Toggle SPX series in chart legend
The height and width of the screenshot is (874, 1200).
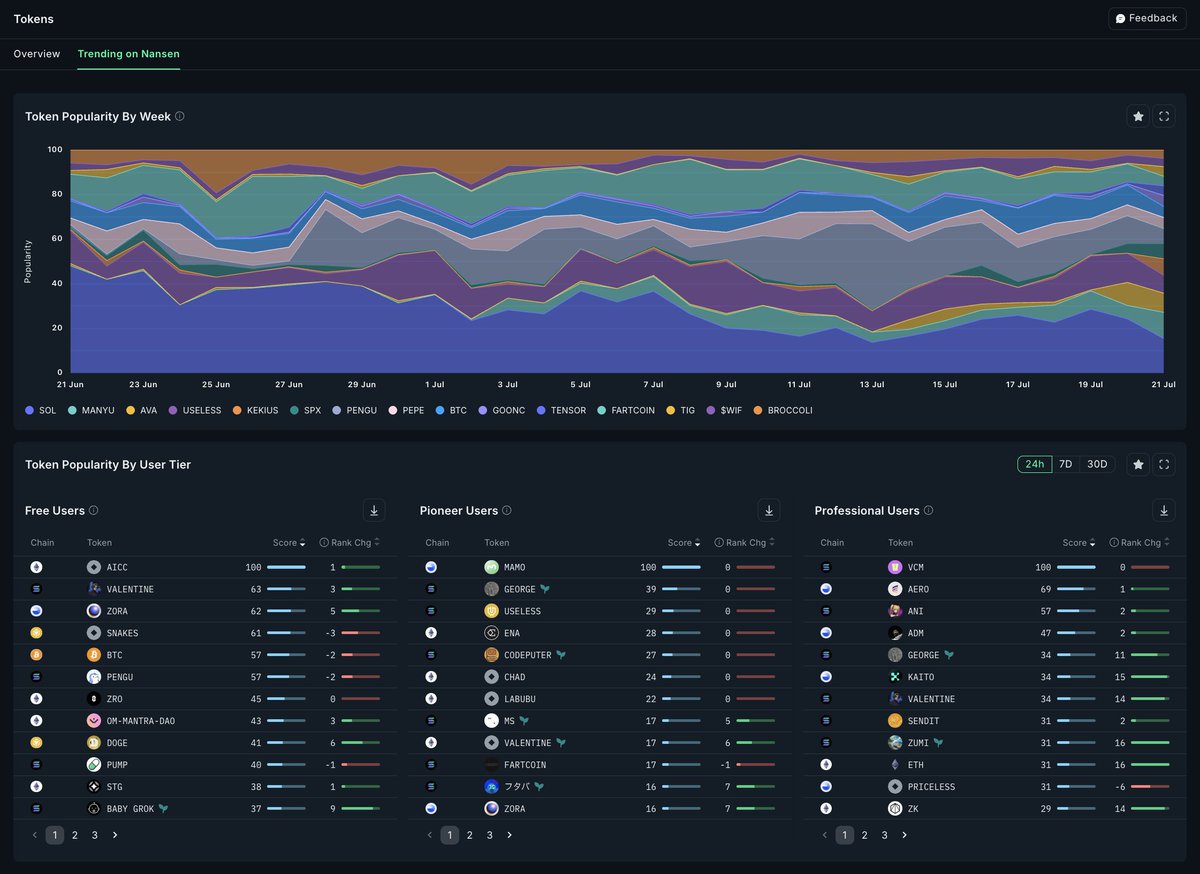pos(305,410)
